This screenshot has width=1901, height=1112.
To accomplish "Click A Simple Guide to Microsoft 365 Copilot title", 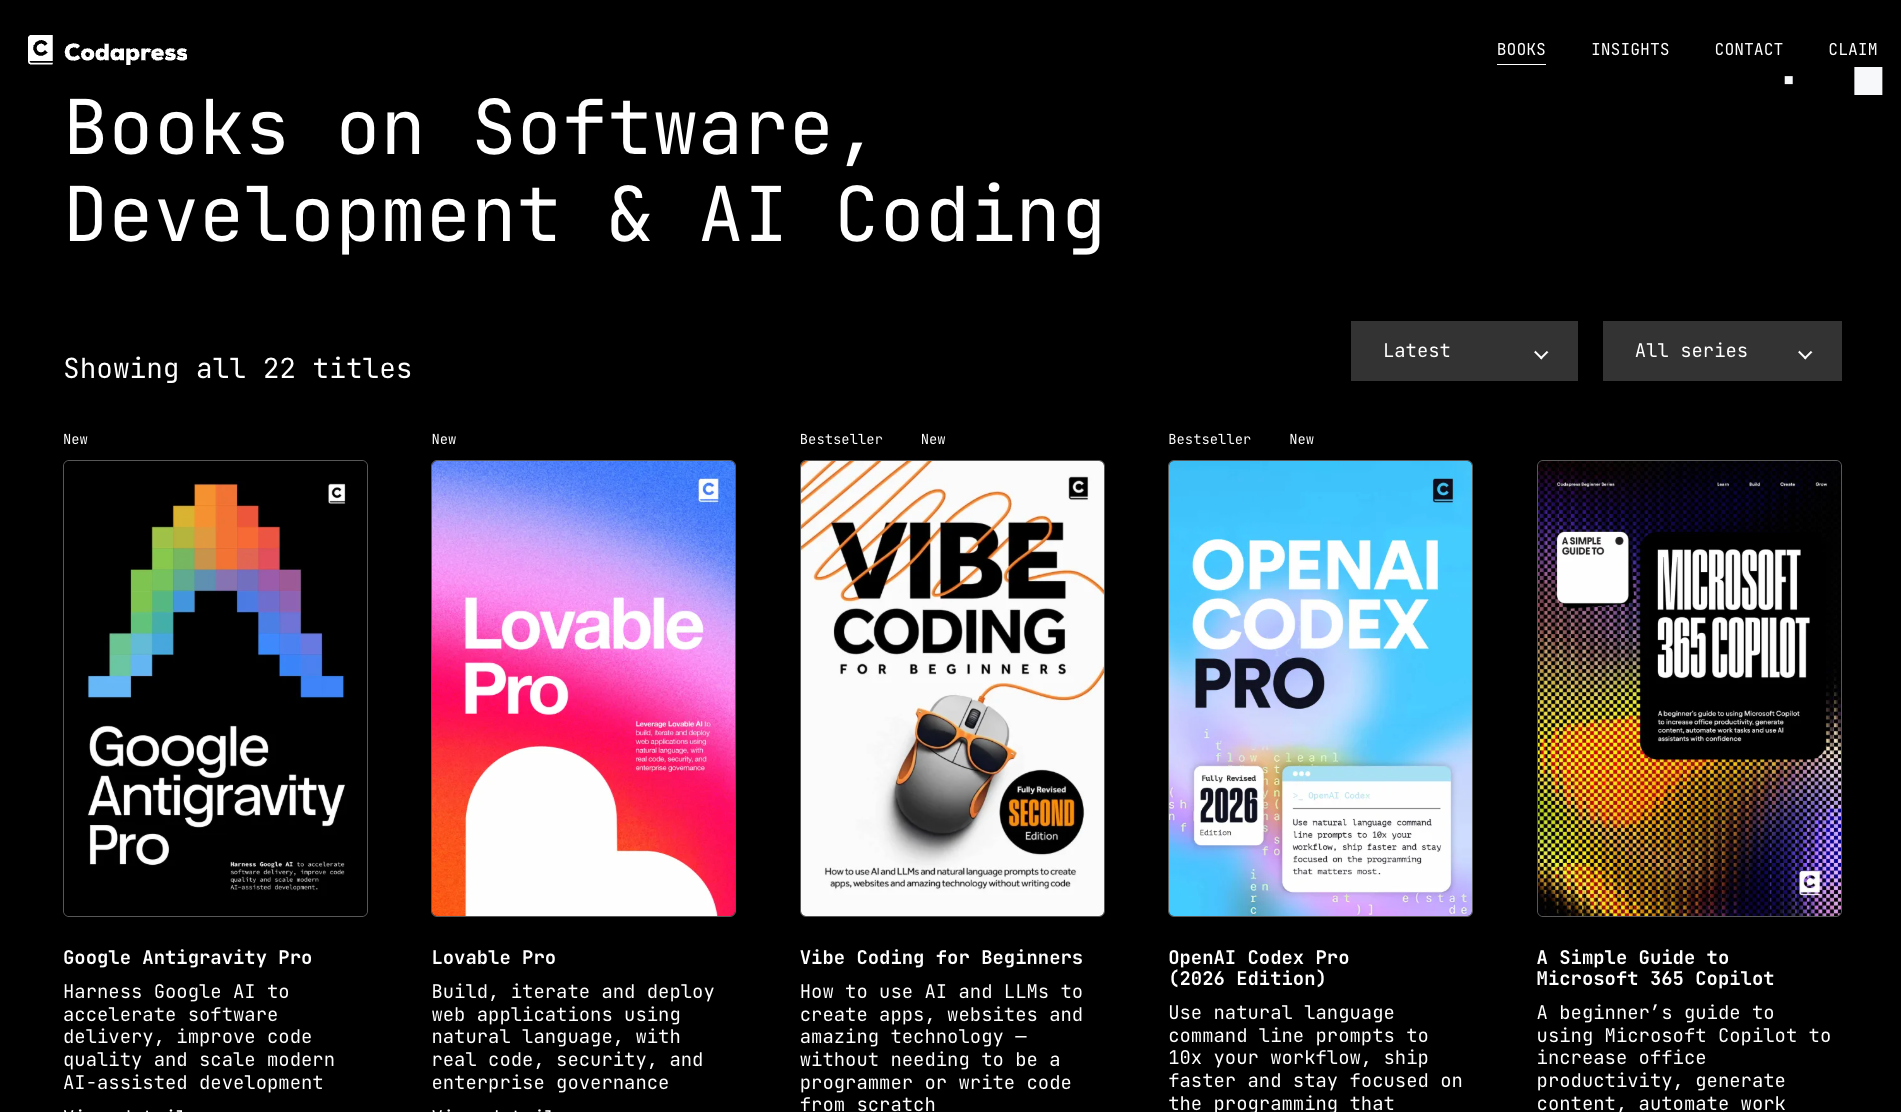I will point(1655,968).
